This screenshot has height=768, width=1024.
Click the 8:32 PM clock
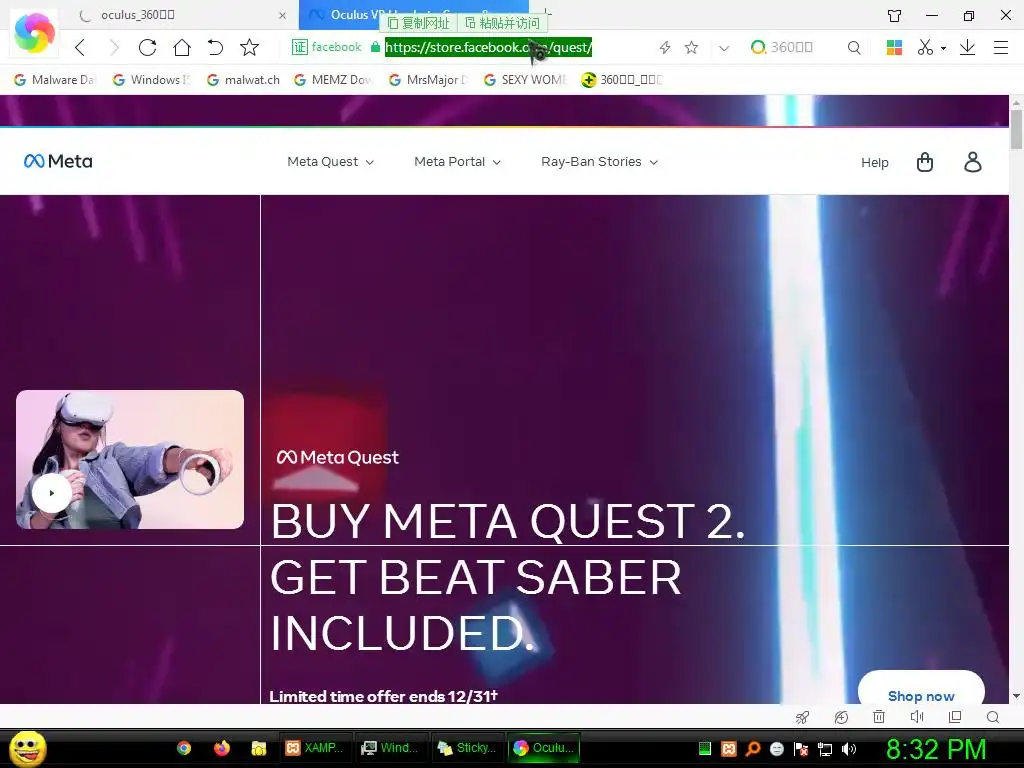click(936, 749)
